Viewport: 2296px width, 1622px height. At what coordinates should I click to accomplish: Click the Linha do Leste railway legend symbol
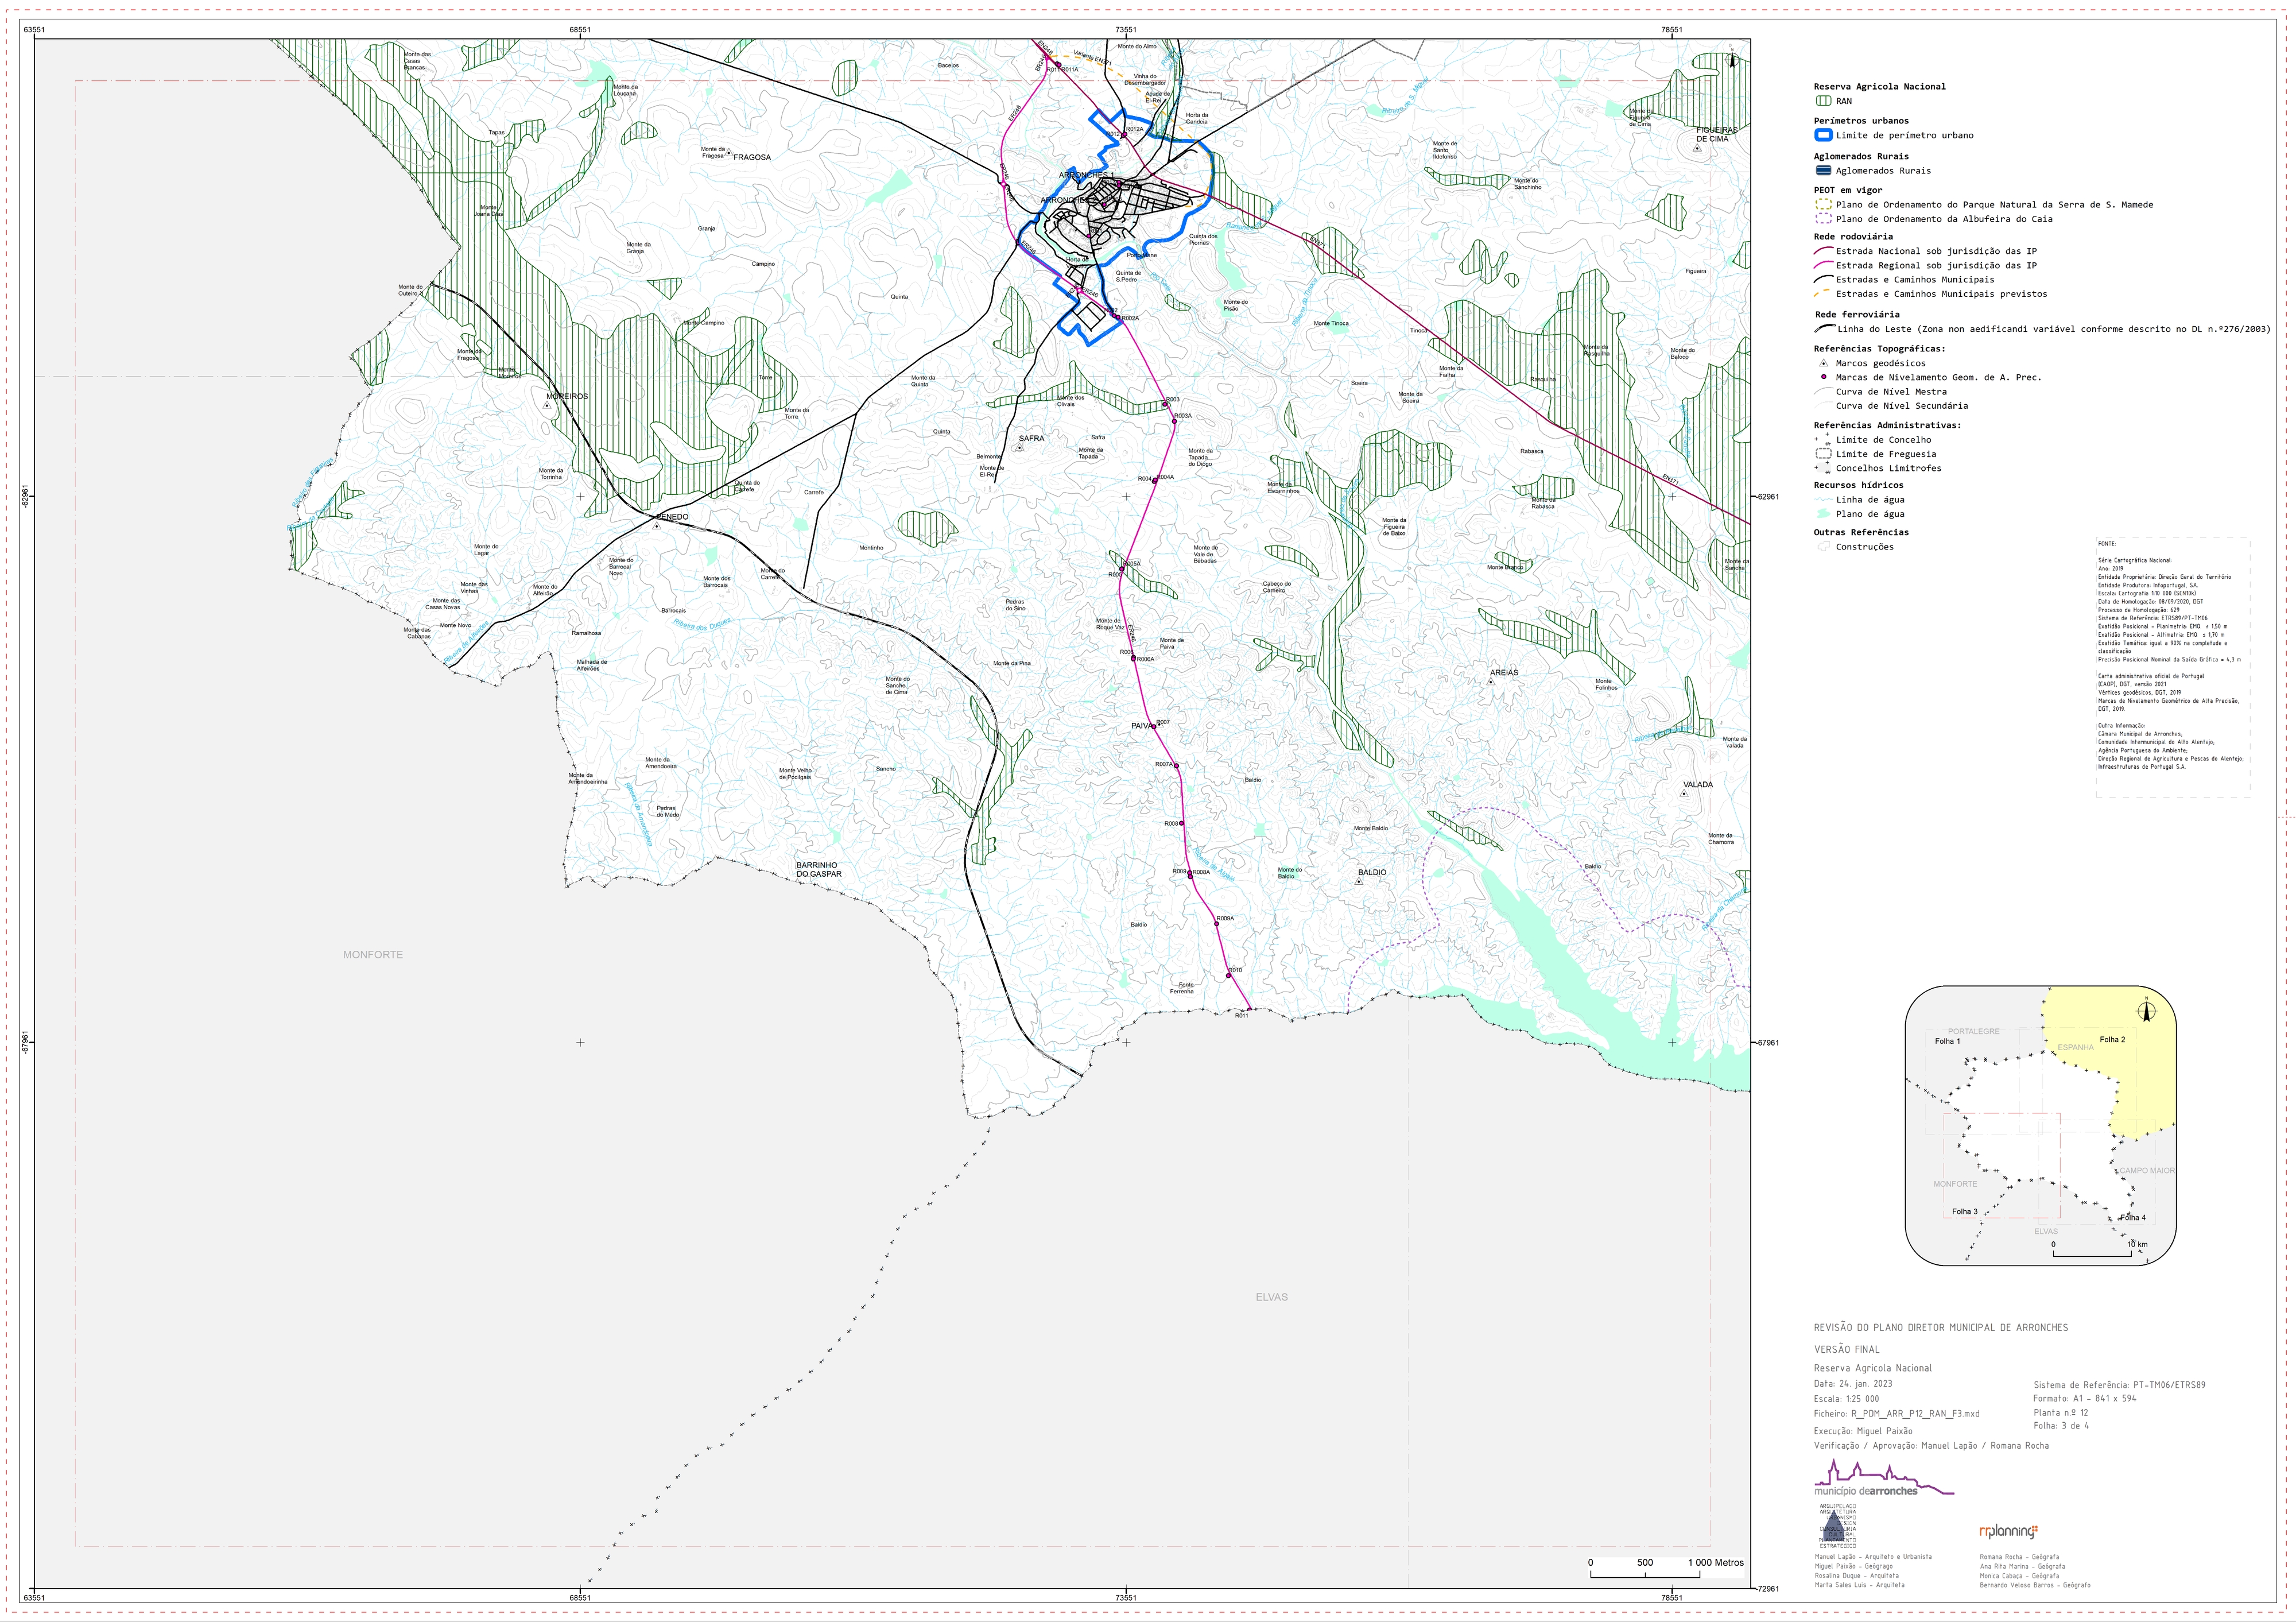point(1824,329)
